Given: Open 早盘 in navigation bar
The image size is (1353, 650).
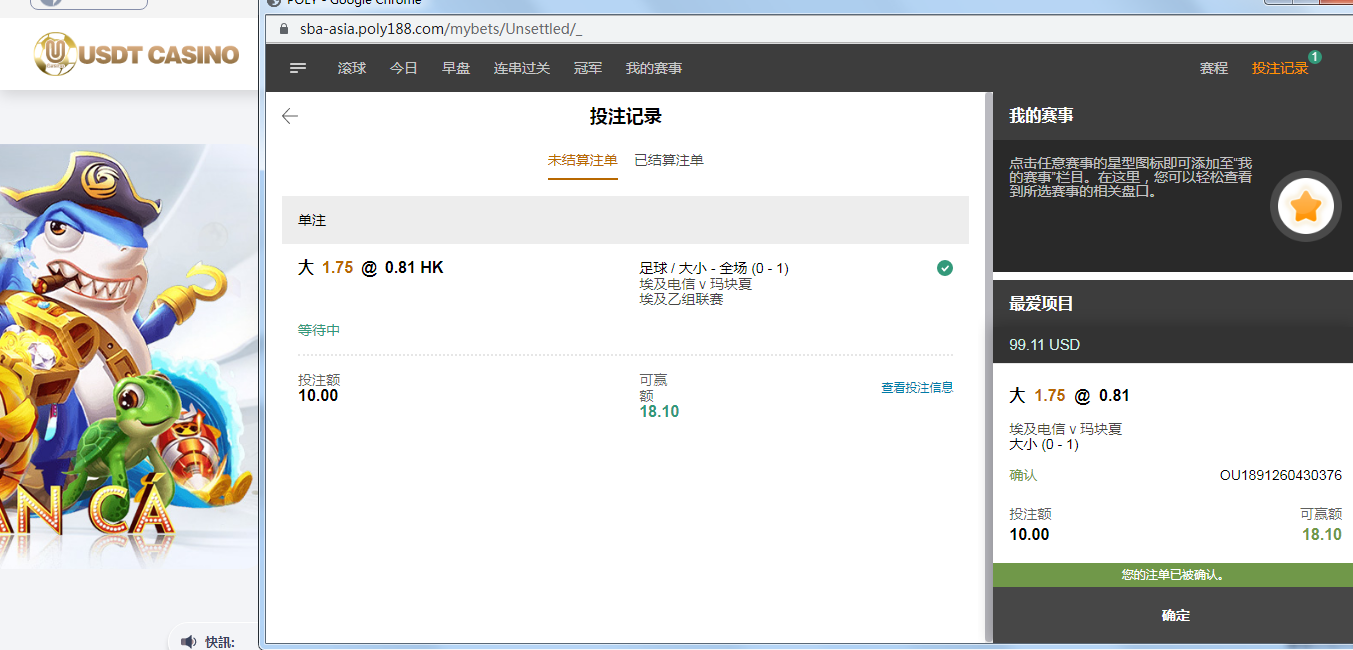Looking at the screenshot, I should tap(456, 68).
